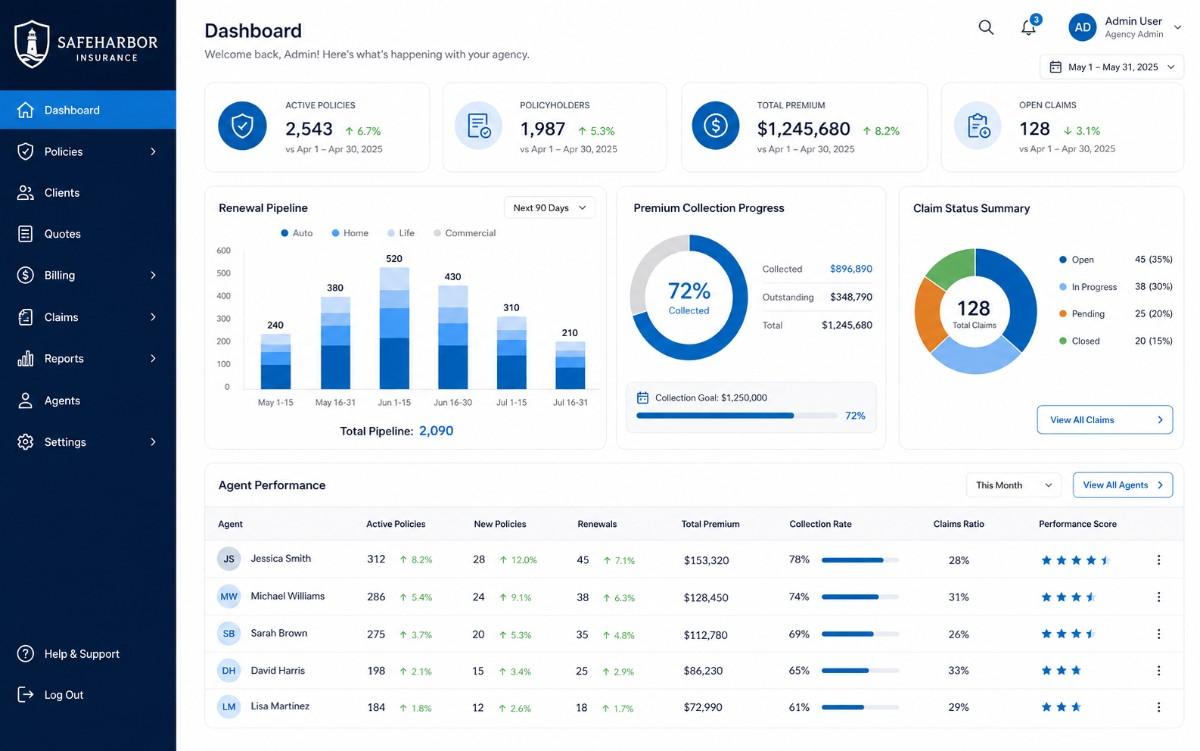Toggle the Home series in the legend
Image resolution: width=1200 pixels, height=751 pixels.
[x=350, y=233]
